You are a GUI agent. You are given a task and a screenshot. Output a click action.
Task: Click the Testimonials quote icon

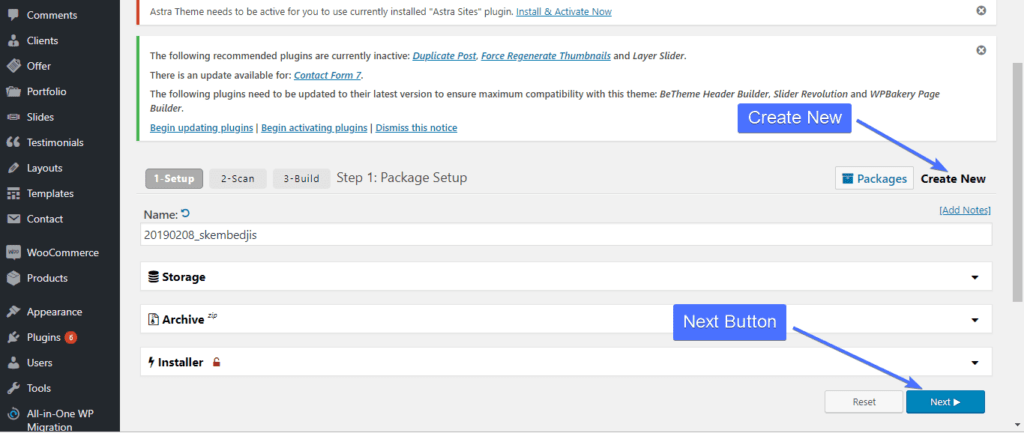pyautogui.click(x=13, y=142)
